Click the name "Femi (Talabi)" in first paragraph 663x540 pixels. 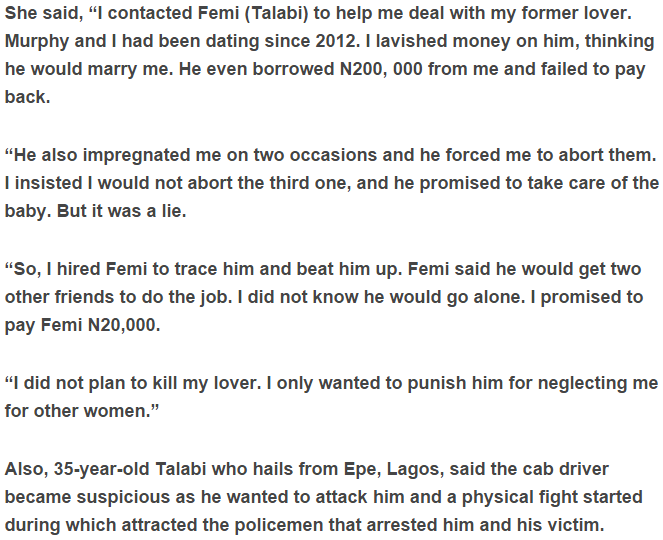point(253,14)
